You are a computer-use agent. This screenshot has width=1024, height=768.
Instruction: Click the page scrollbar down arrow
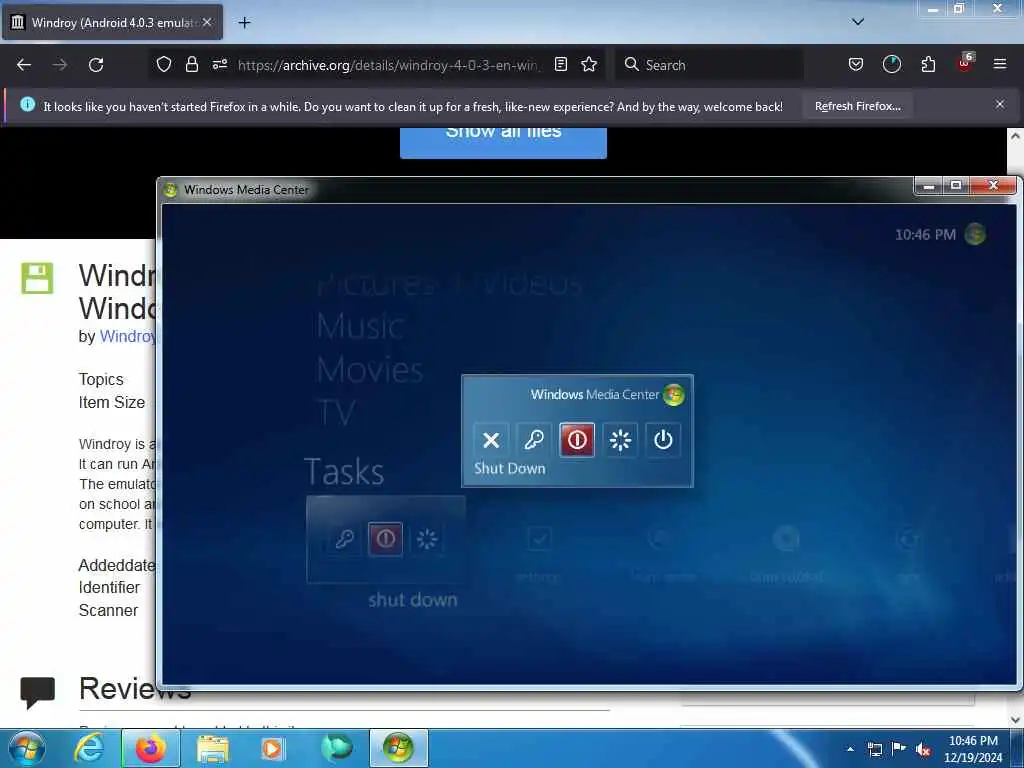pos(1015,719)
